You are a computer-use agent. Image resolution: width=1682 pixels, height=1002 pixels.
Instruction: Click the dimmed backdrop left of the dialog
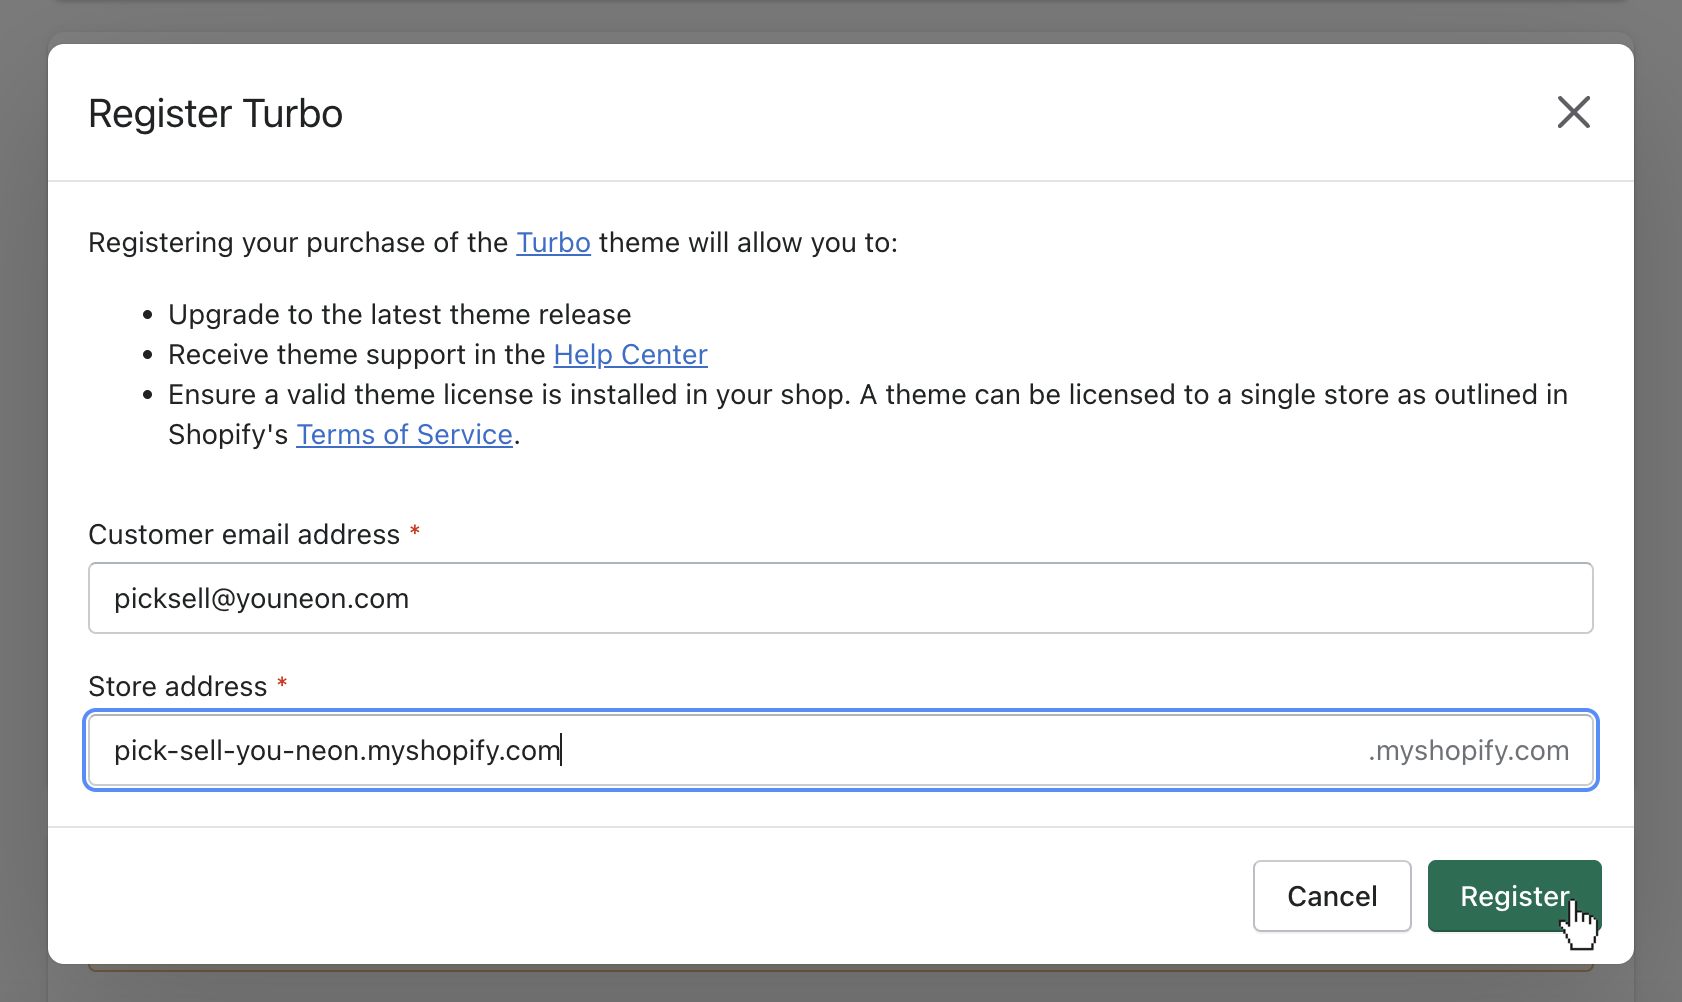(23, 500)
